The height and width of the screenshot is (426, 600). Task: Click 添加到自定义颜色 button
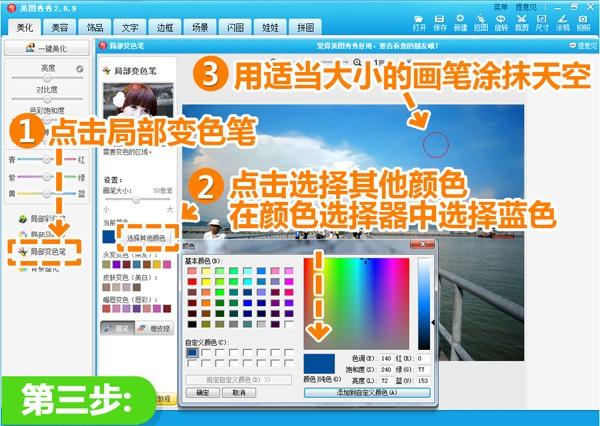click(367, 392)
